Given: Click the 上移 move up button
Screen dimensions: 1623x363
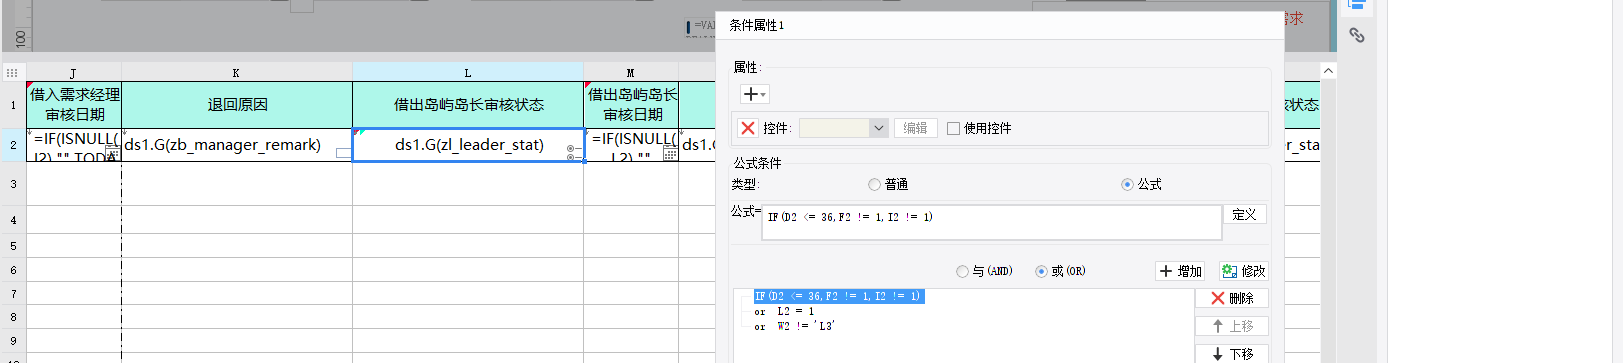Looking at the screenshot, I should pos(1231,326).
